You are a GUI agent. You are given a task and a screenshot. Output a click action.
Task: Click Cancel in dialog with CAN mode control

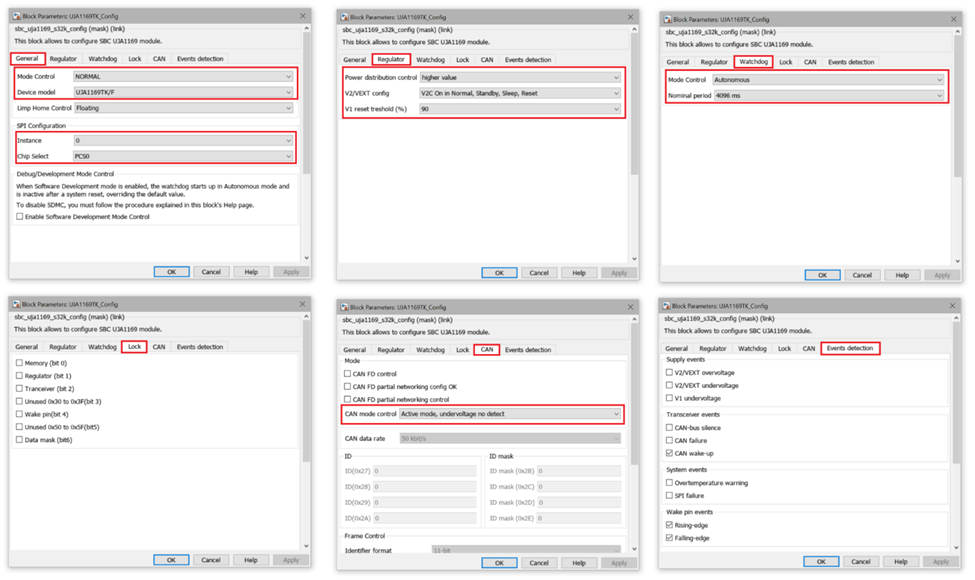point(539,563)
